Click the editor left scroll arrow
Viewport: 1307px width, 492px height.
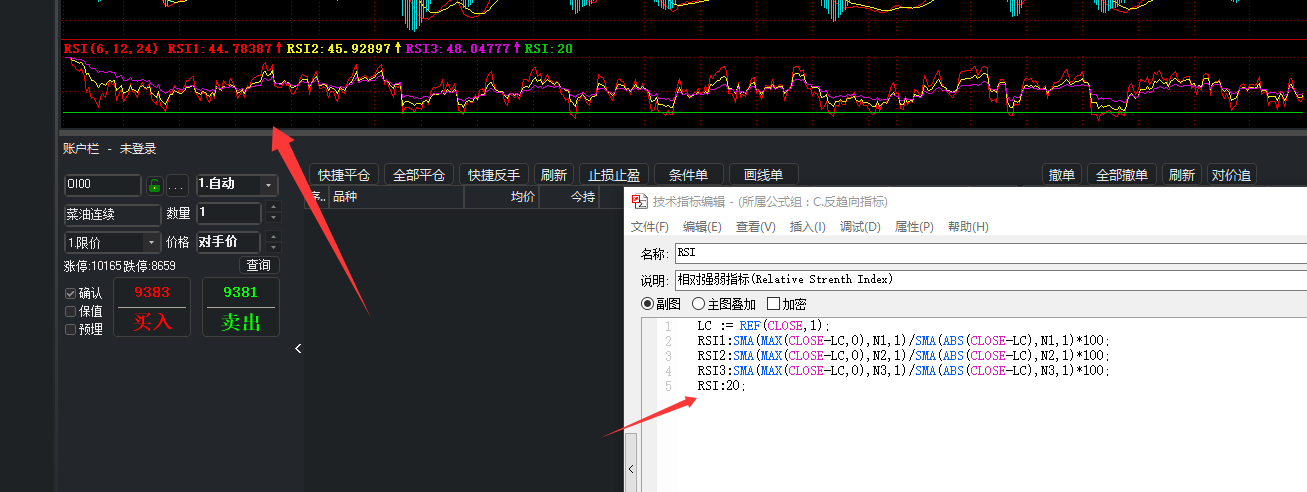631,468
